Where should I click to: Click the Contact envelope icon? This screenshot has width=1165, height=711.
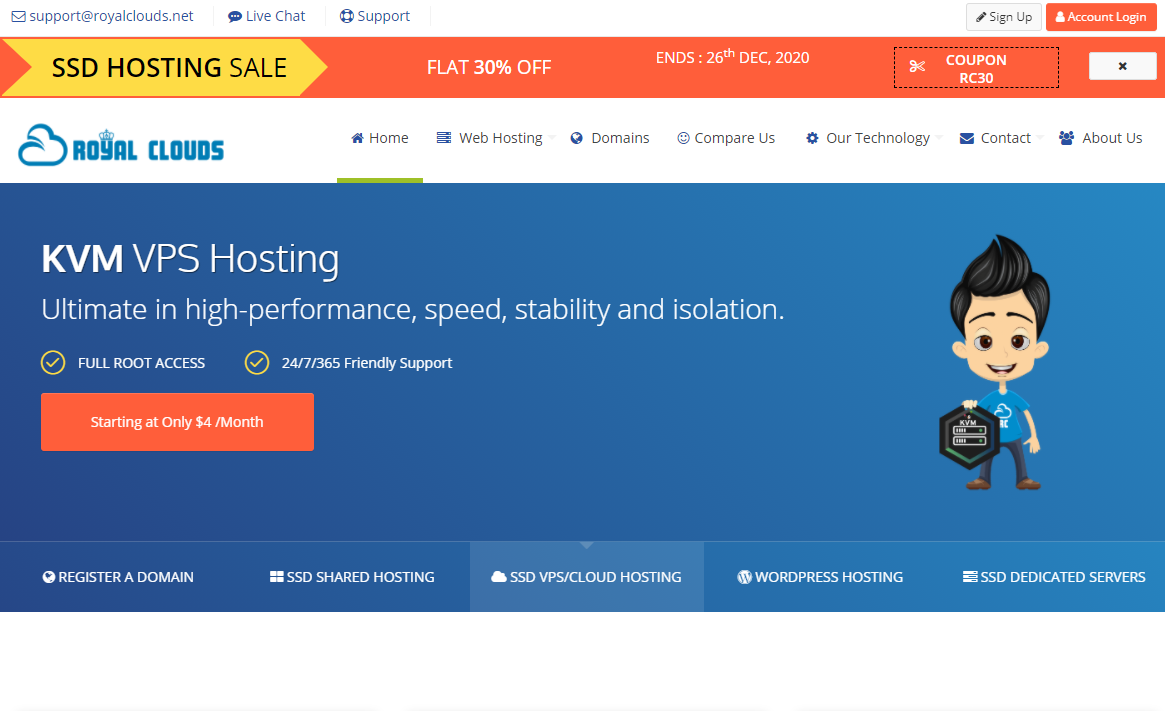tap(967, 138)
